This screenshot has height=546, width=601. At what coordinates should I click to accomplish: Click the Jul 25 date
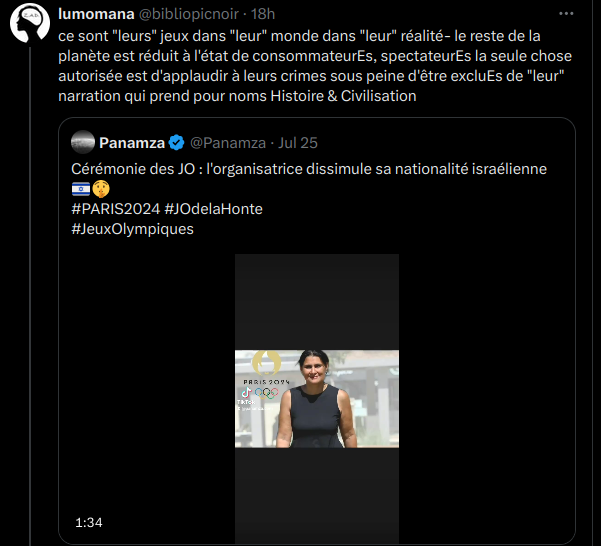click(298, 143)
